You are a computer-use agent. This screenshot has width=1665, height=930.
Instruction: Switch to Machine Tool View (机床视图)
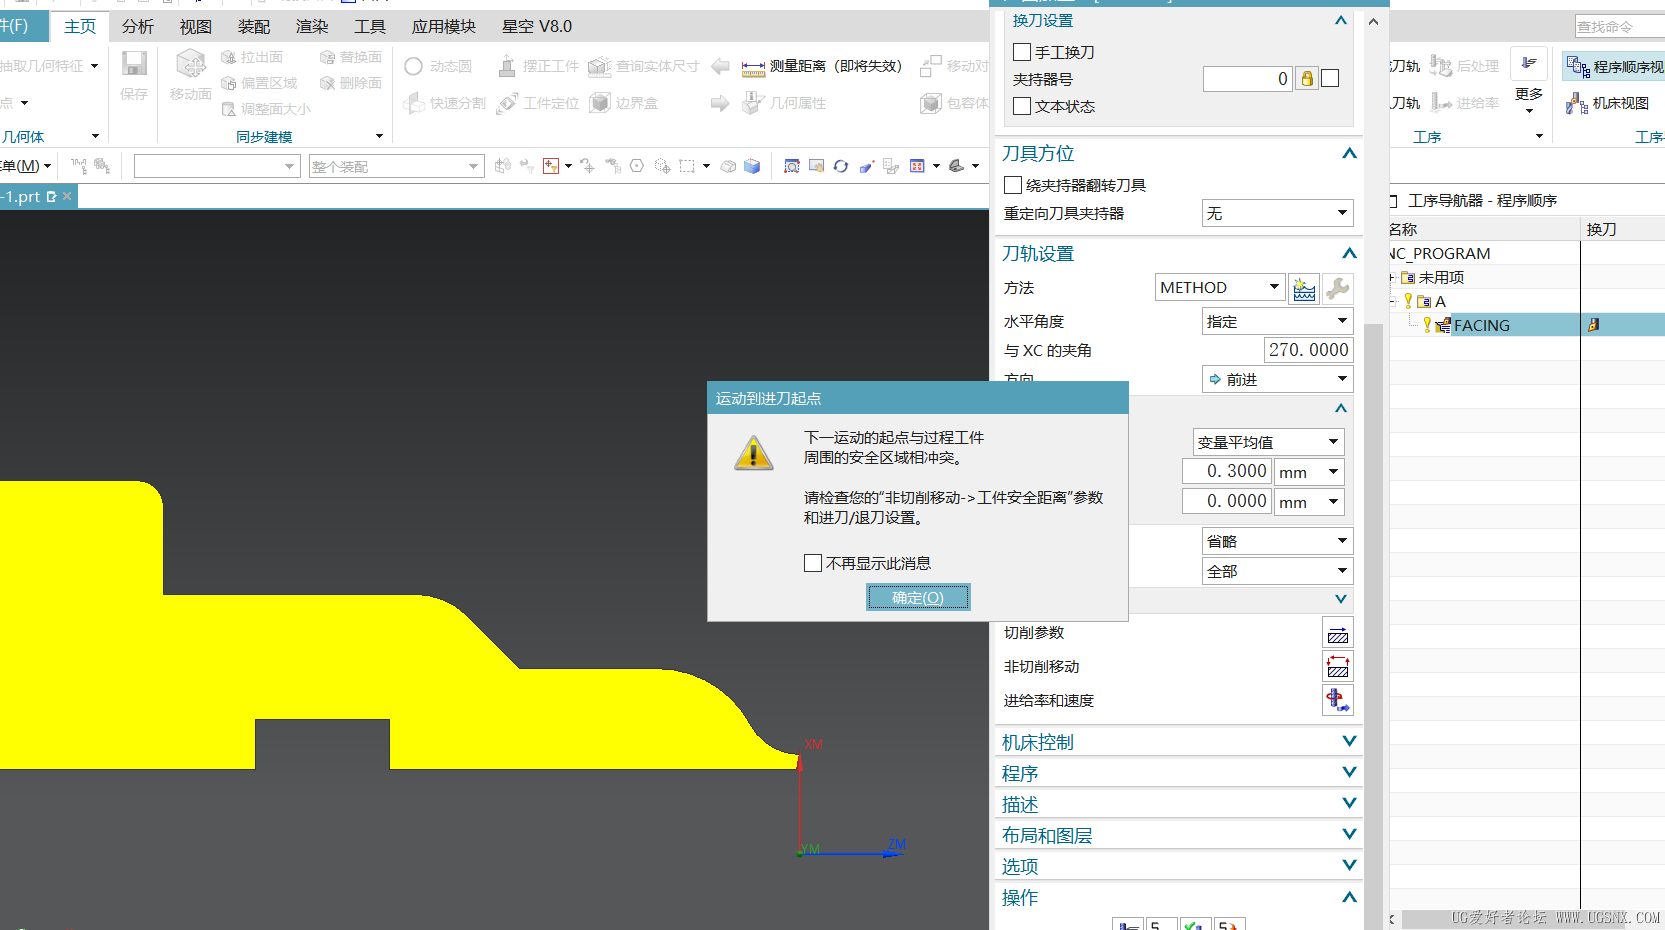[x=1608, y=103]
